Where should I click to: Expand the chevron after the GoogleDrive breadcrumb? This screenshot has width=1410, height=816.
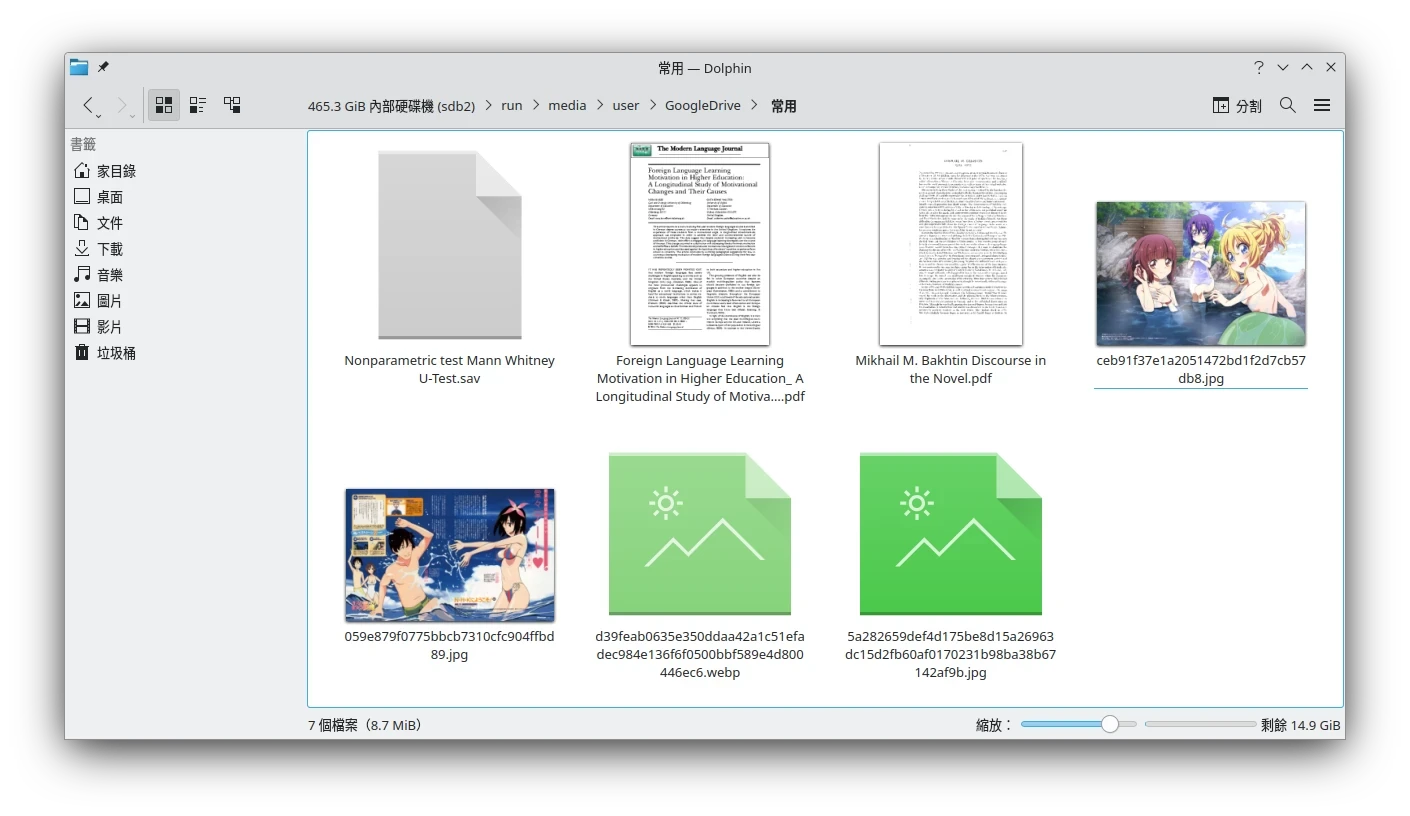[754, 106]
